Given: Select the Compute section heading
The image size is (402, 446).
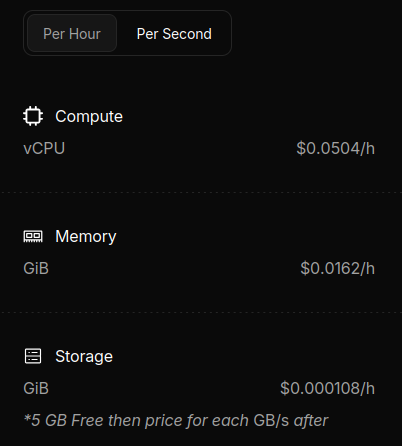Looking at the screenshot, I should (x=89, y=116).
